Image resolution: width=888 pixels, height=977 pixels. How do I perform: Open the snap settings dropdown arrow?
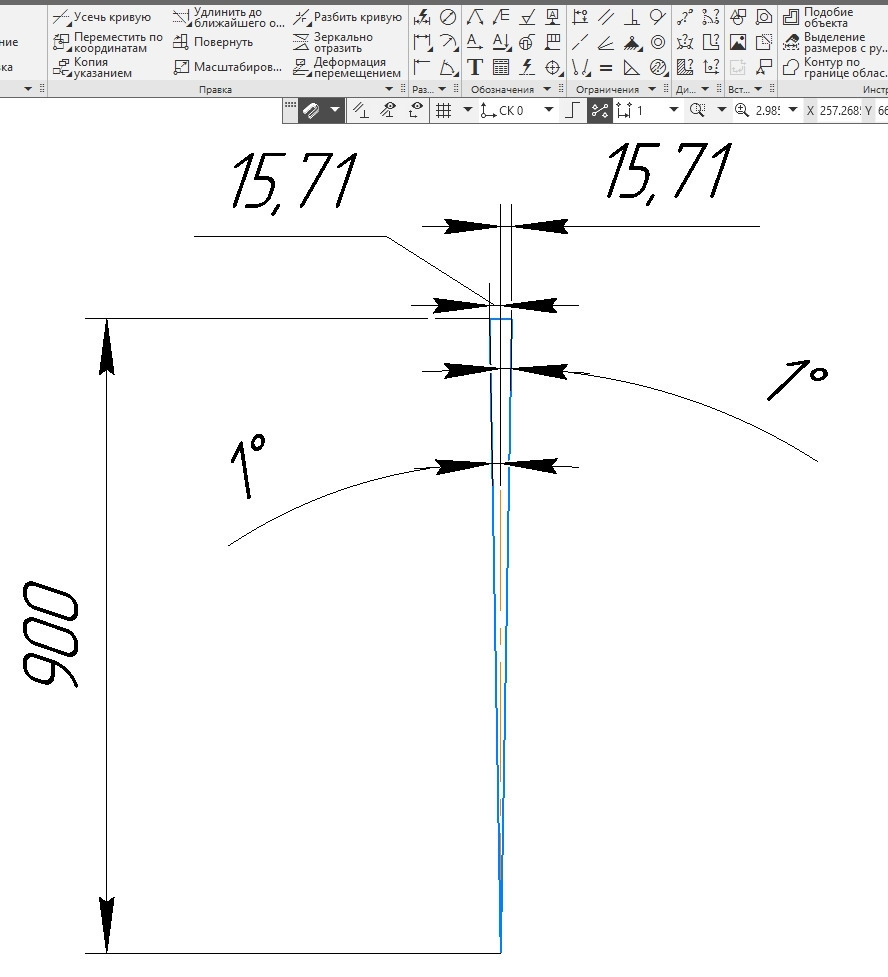pyautogui.click(x=335, y=110)
